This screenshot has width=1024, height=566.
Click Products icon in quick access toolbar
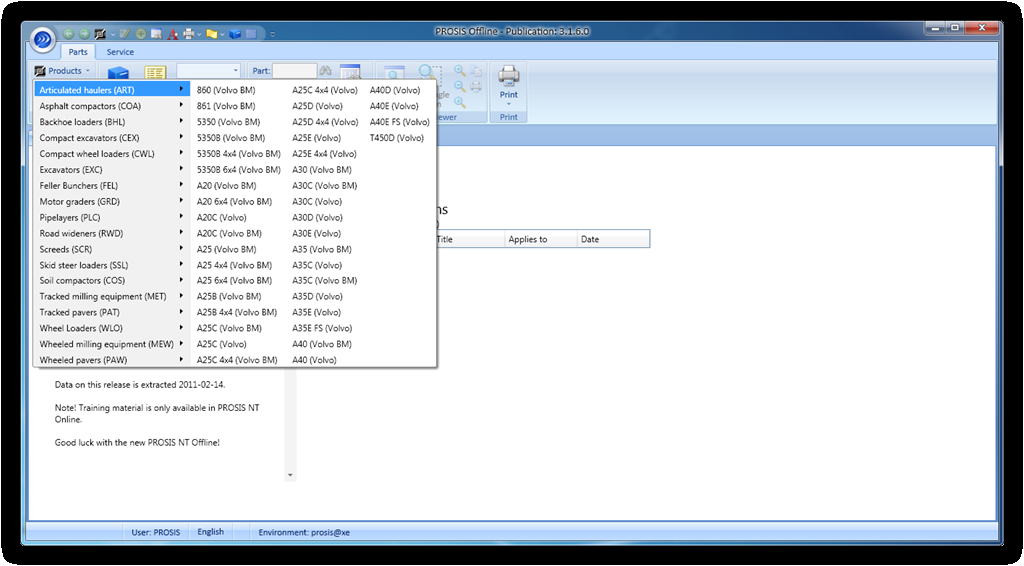click(x=100, y=34)
